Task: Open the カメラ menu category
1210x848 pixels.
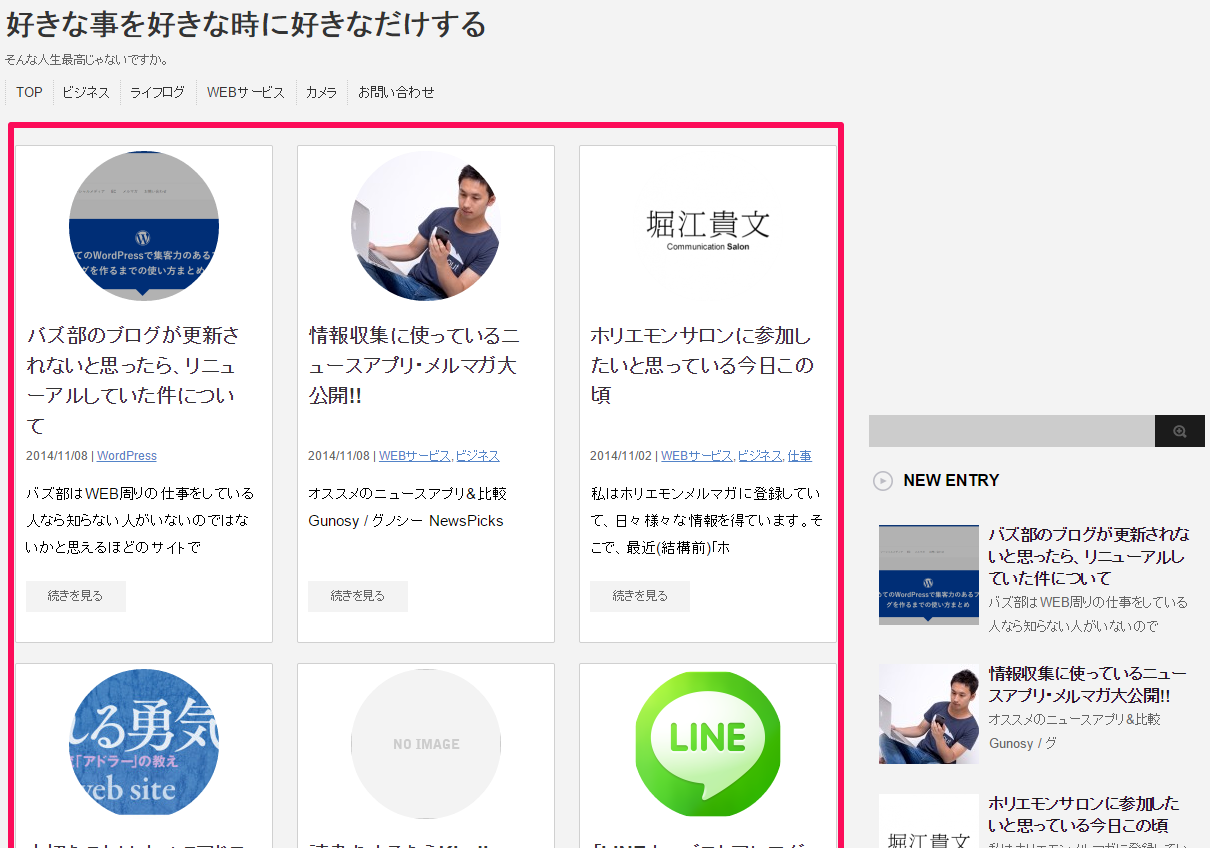Action: click(321, 92)
